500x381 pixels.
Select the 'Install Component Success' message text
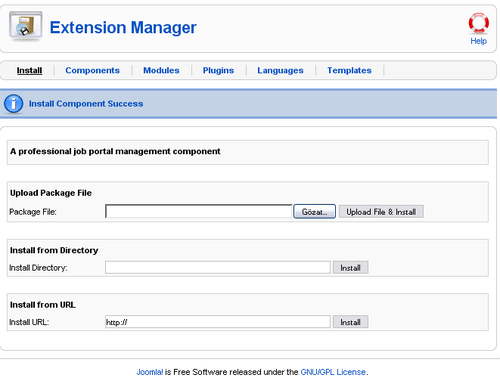(x=86, y=104)
